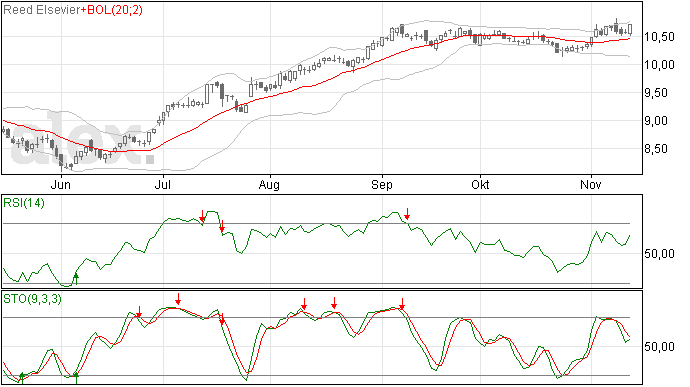
Task: Click the RSI(14) panel label
Action: 24,203
